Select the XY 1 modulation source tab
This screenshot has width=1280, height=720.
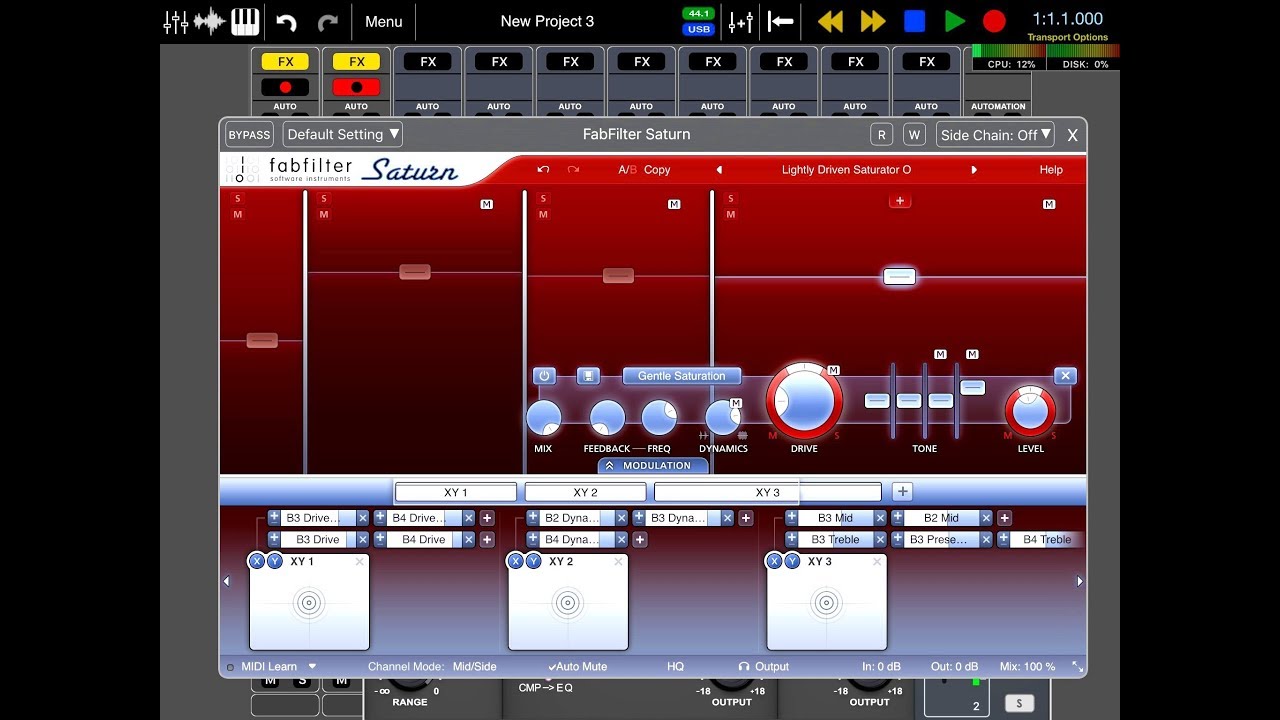click(x=456, y=492)
